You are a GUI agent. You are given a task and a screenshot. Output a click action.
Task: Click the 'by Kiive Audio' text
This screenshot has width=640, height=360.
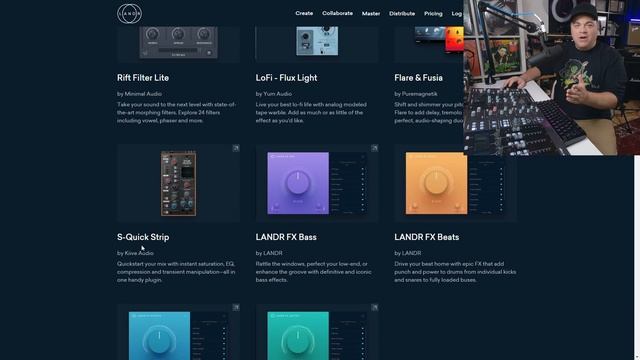[x=135, y=253]
